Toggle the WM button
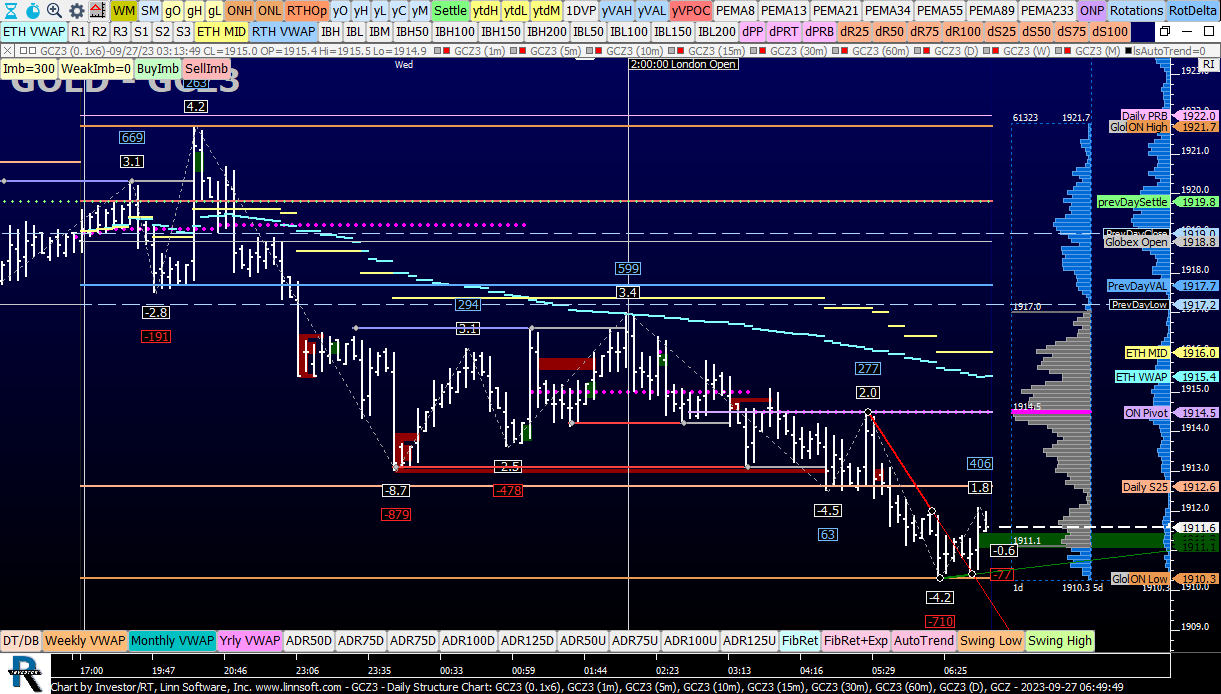The height and width of the screenshot is (694, 1221). coord(124,10)
